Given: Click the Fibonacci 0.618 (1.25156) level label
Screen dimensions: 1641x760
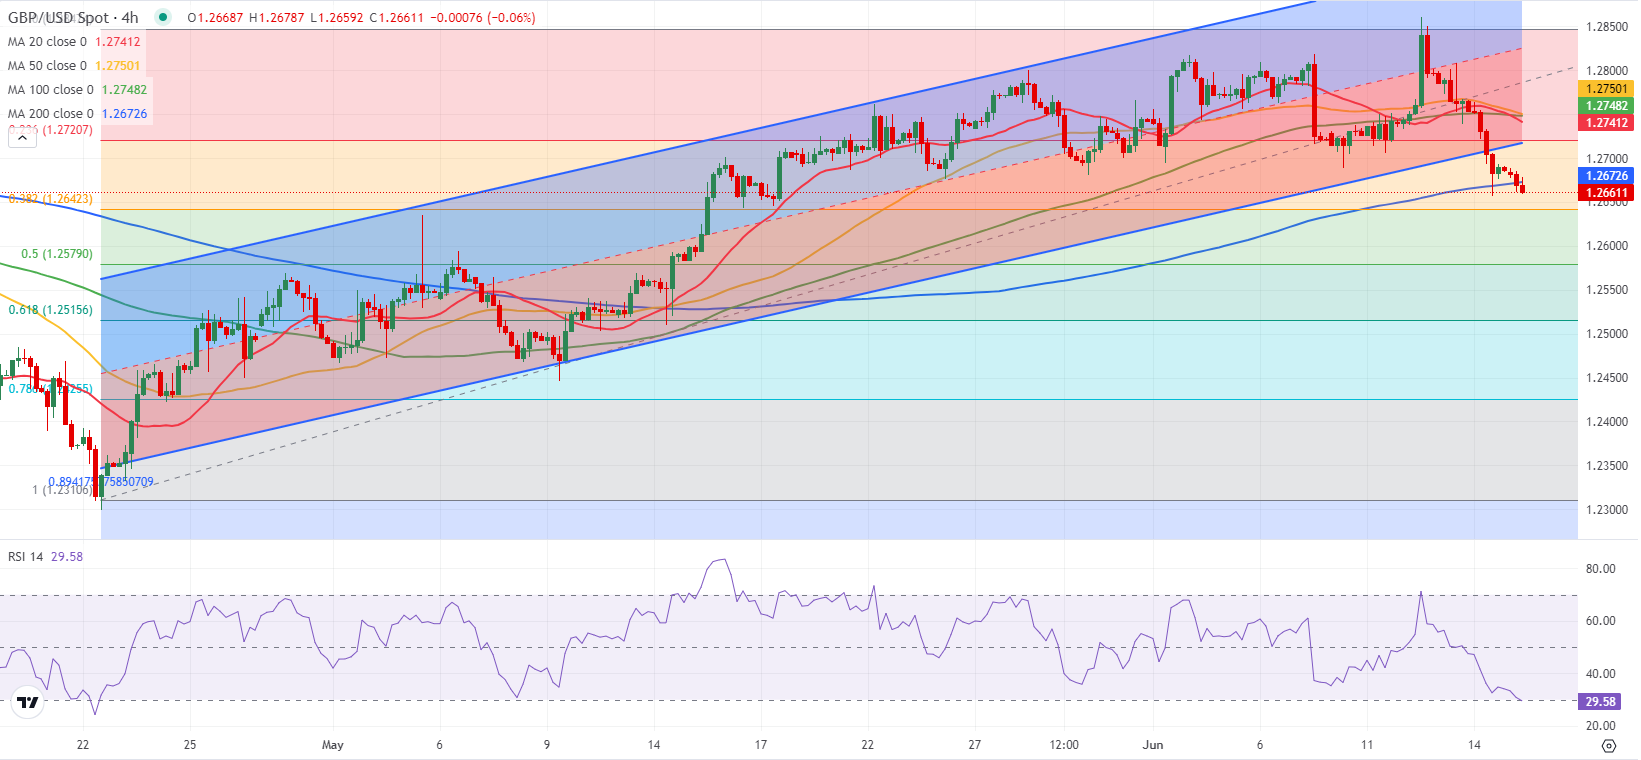Looking at the screenshot, I should [x=50, y=310].
